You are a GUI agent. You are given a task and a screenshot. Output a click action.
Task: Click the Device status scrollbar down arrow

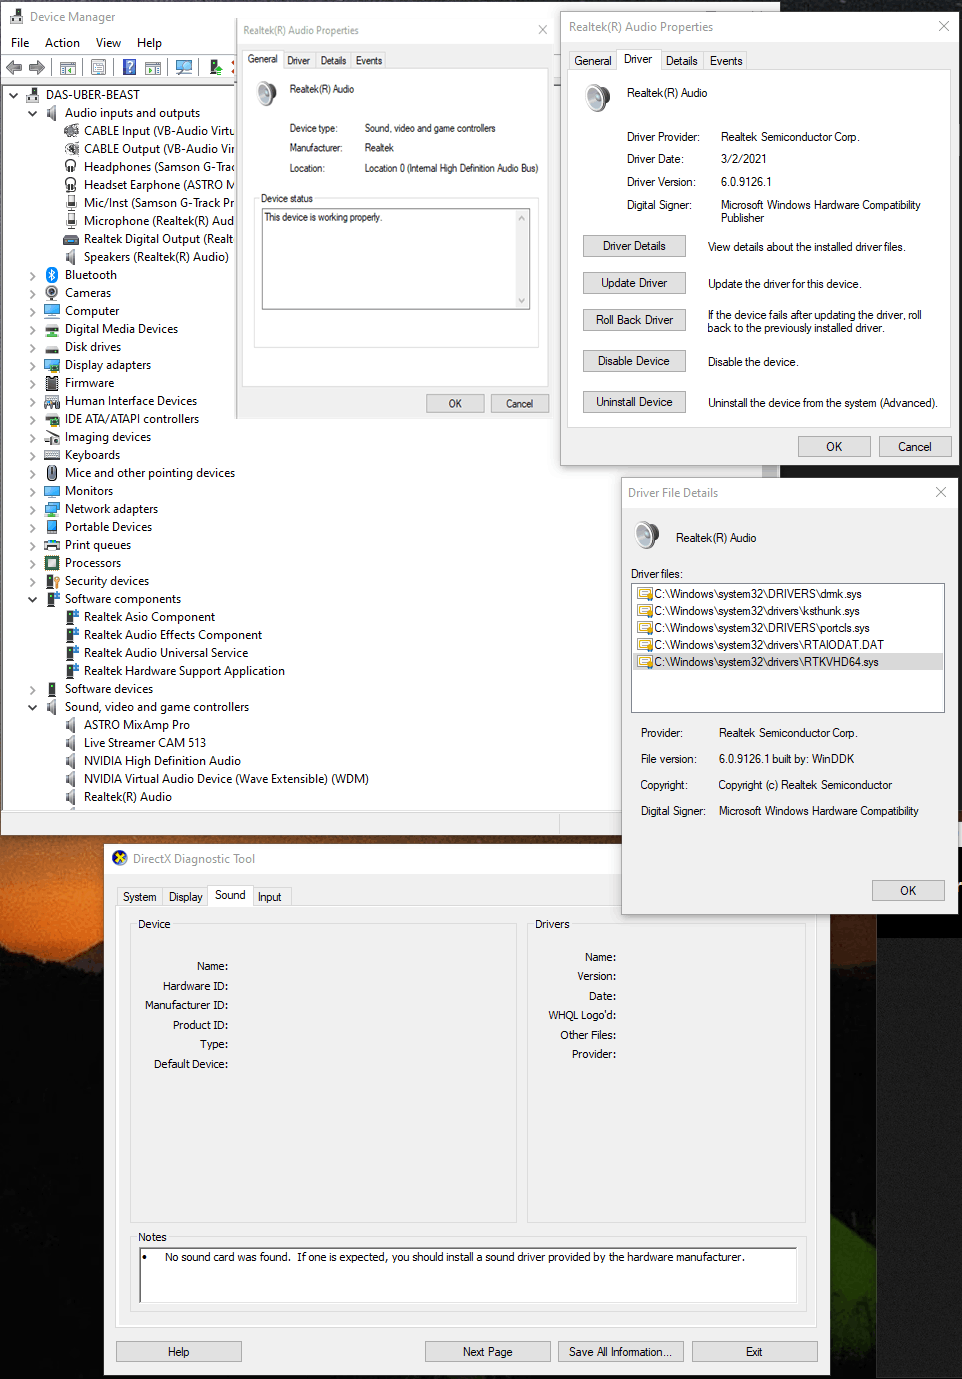coord(521,301)
